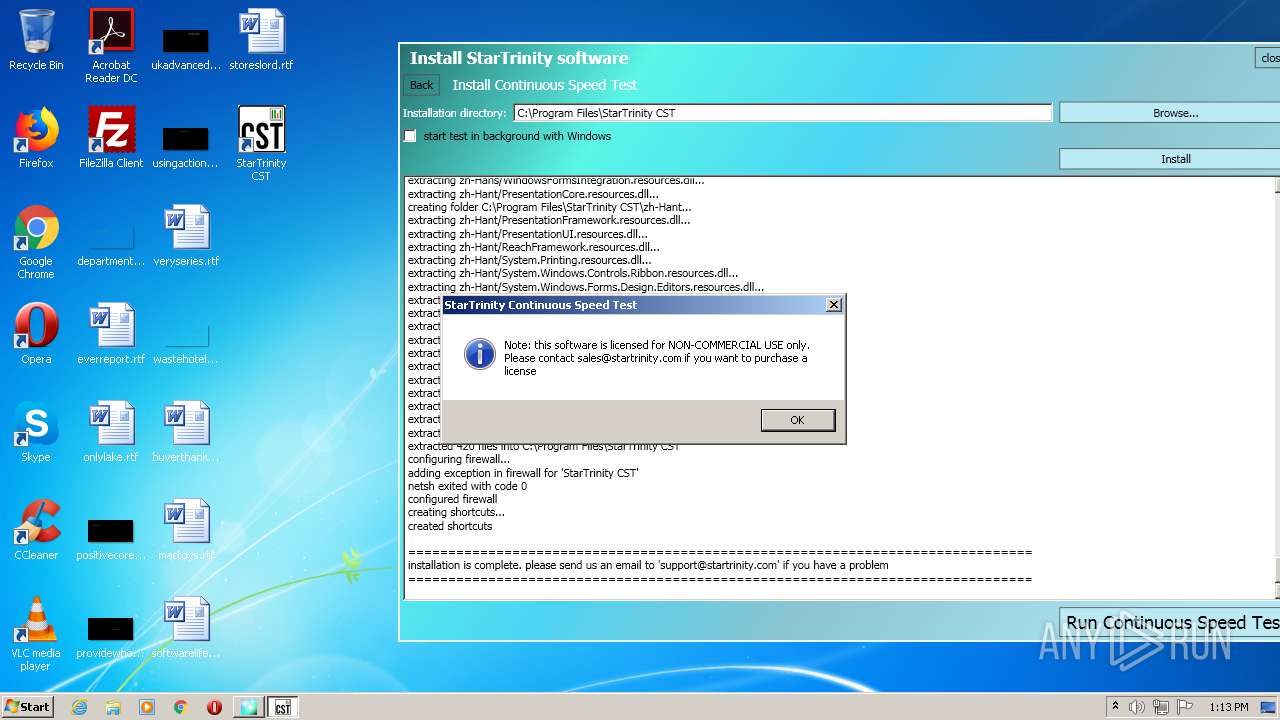Launch Acrobat Reader DC shortcut
The image size is (1280, 720).
tap(111, 46)
